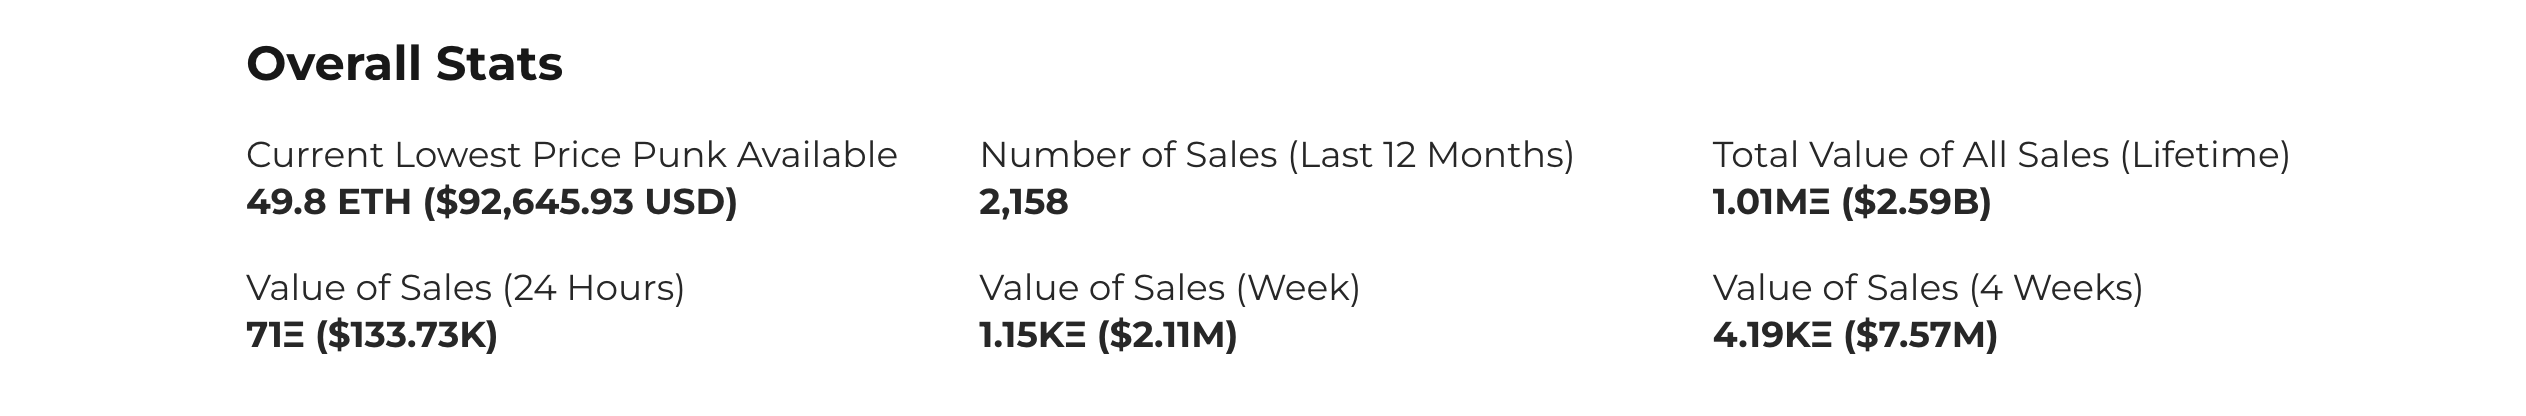2526x416 pixels.
Task: Click the Number of Sales label
Action: pos(1128,155)
